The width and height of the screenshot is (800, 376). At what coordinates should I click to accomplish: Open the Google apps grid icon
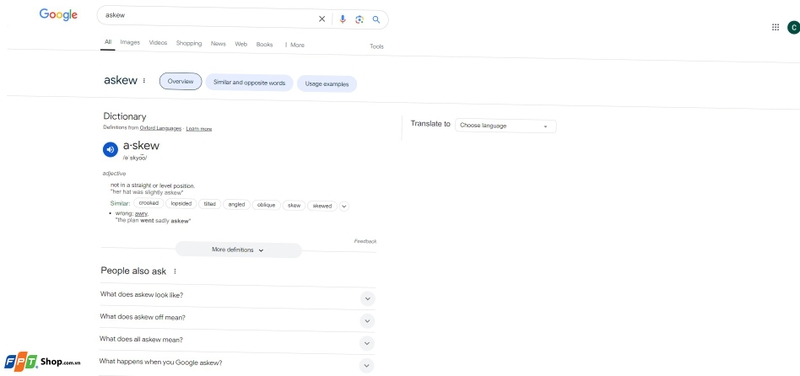point(776,27)
